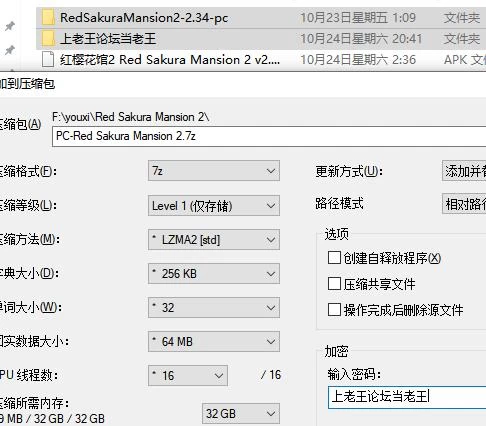This screenshot has height=426, width=486.
Task: Open the 更新方式 update mode dropdown
Action: click(x=464, y=171)
